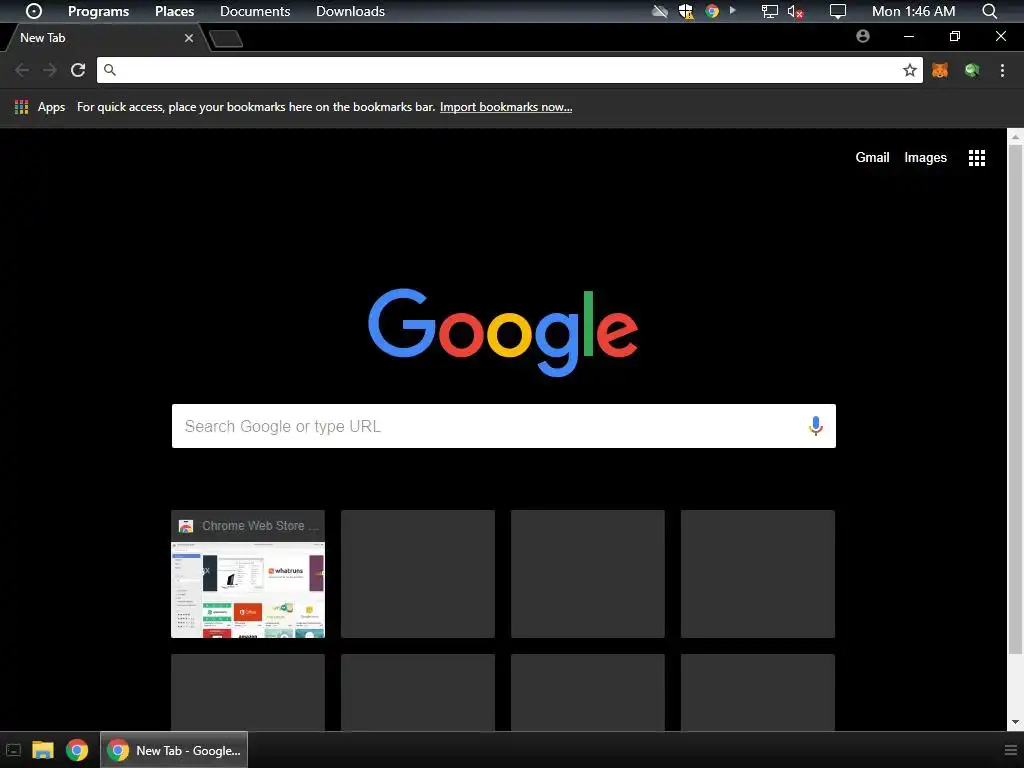The image size is (1024, 768).
Task: Click the show desktop taskbar icon
Action: 13,750
